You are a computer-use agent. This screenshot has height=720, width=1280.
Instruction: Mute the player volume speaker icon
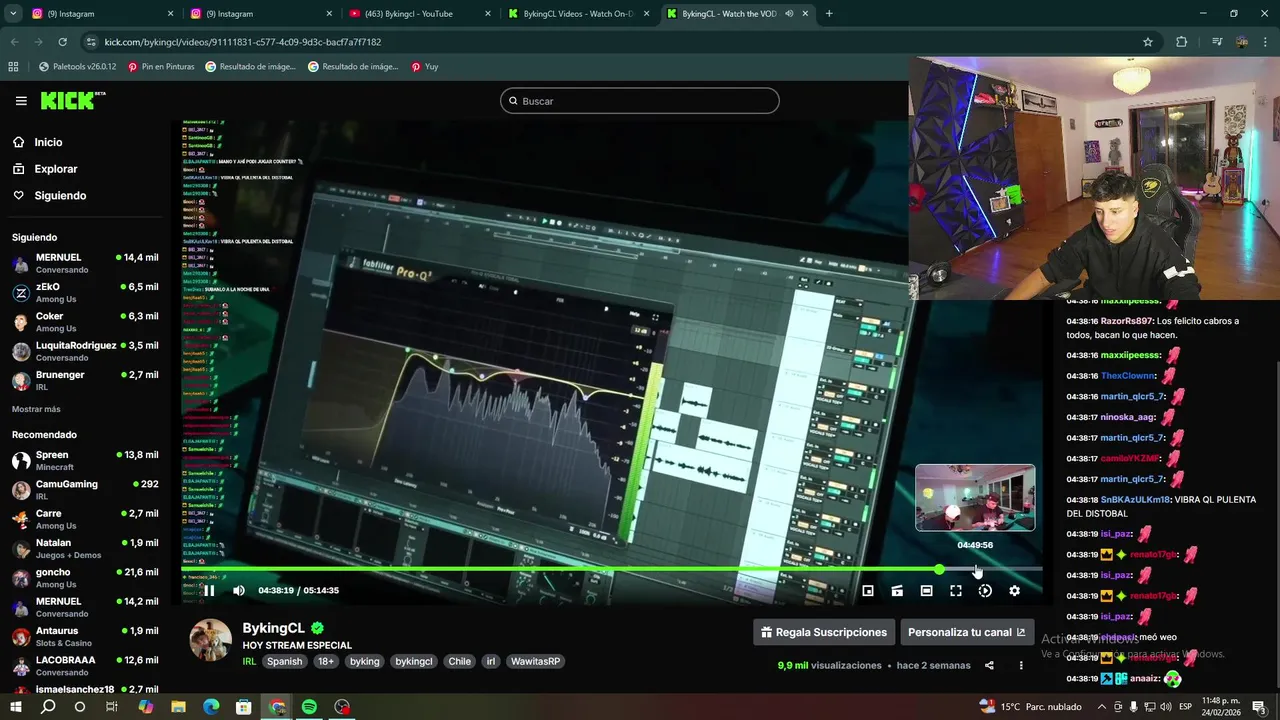pyautogui.click(x=239, y=590)
